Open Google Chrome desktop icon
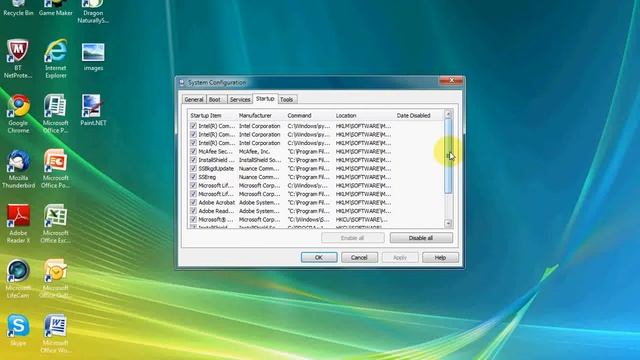 pyautogui.click(x=18, y=113)
